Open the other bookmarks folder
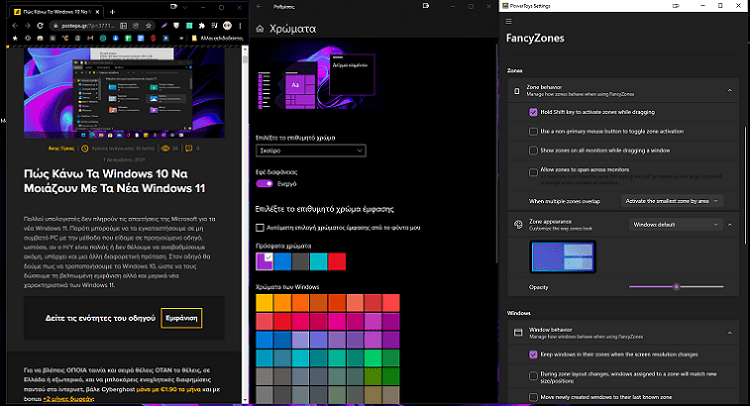Viewport: 750px width, 406px height. tap(217, 38)
